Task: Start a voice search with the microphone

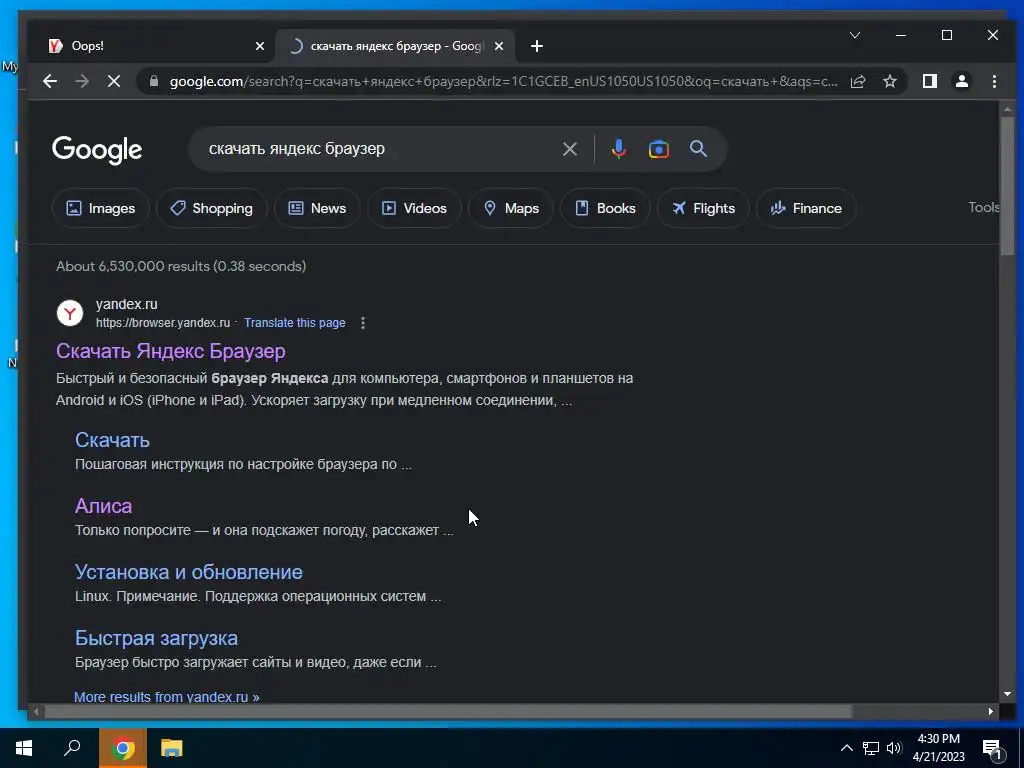Action: pos(618,149)
